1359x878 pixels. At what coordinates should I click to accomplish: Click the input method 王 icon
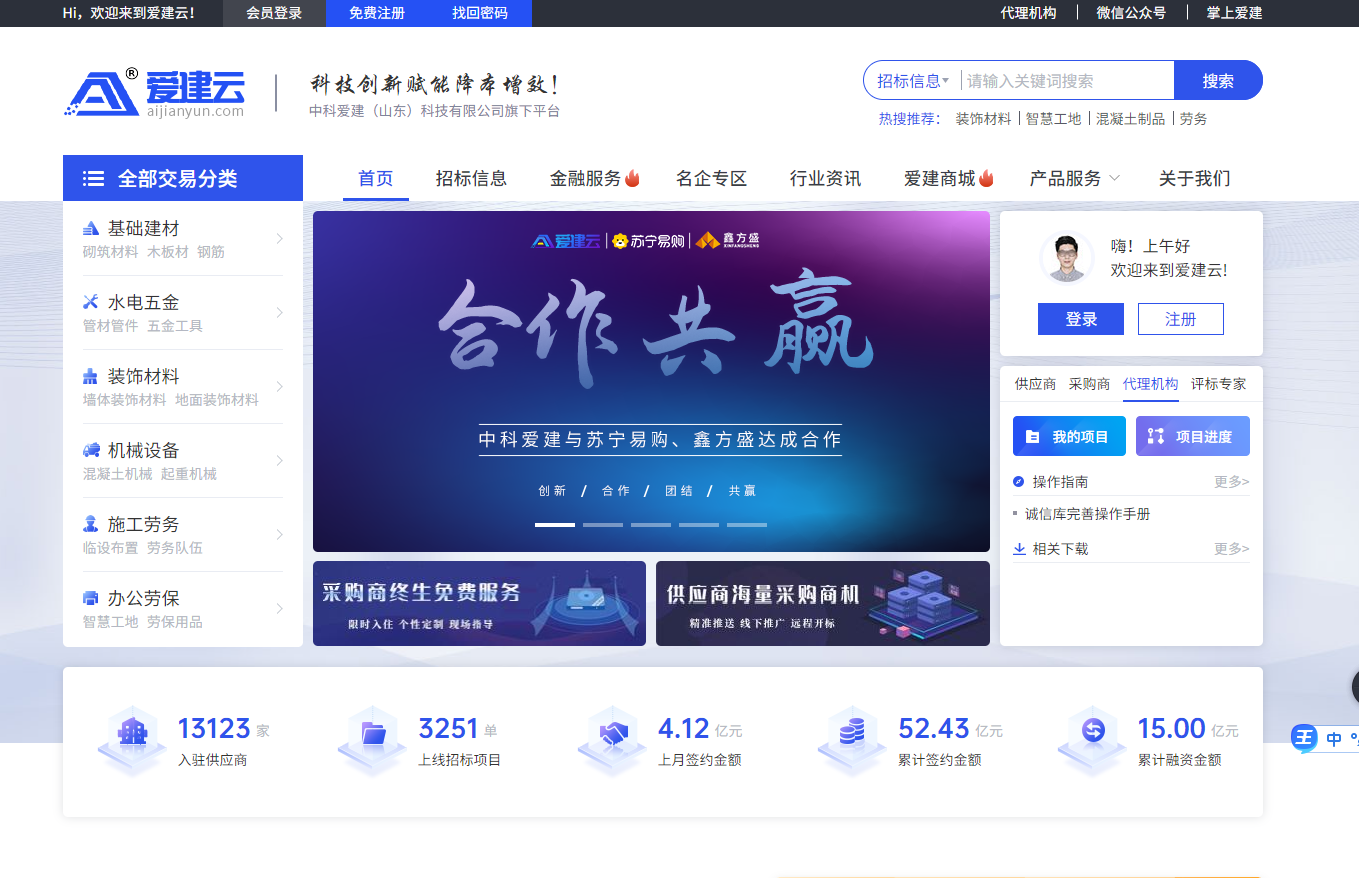tap(1304, 739)
